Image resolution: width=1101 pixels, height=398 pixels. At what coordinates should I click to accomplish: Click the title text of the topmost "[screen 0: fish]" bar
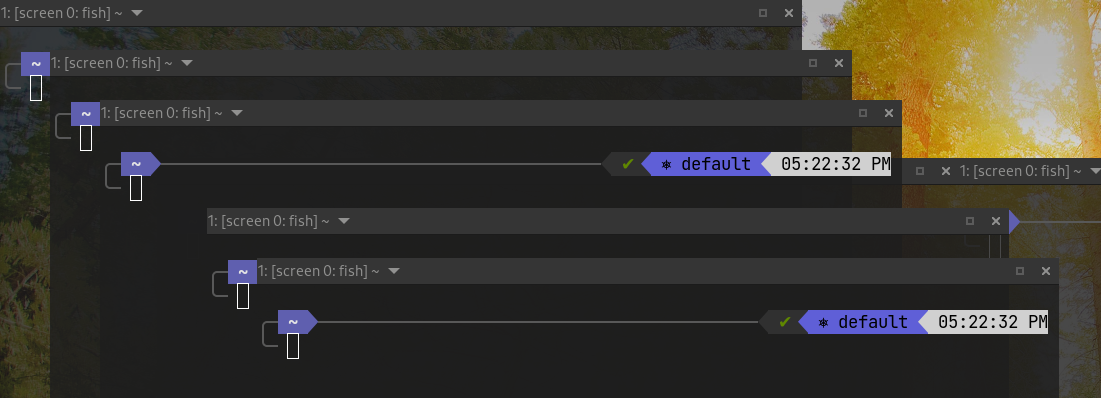[63, 13]
